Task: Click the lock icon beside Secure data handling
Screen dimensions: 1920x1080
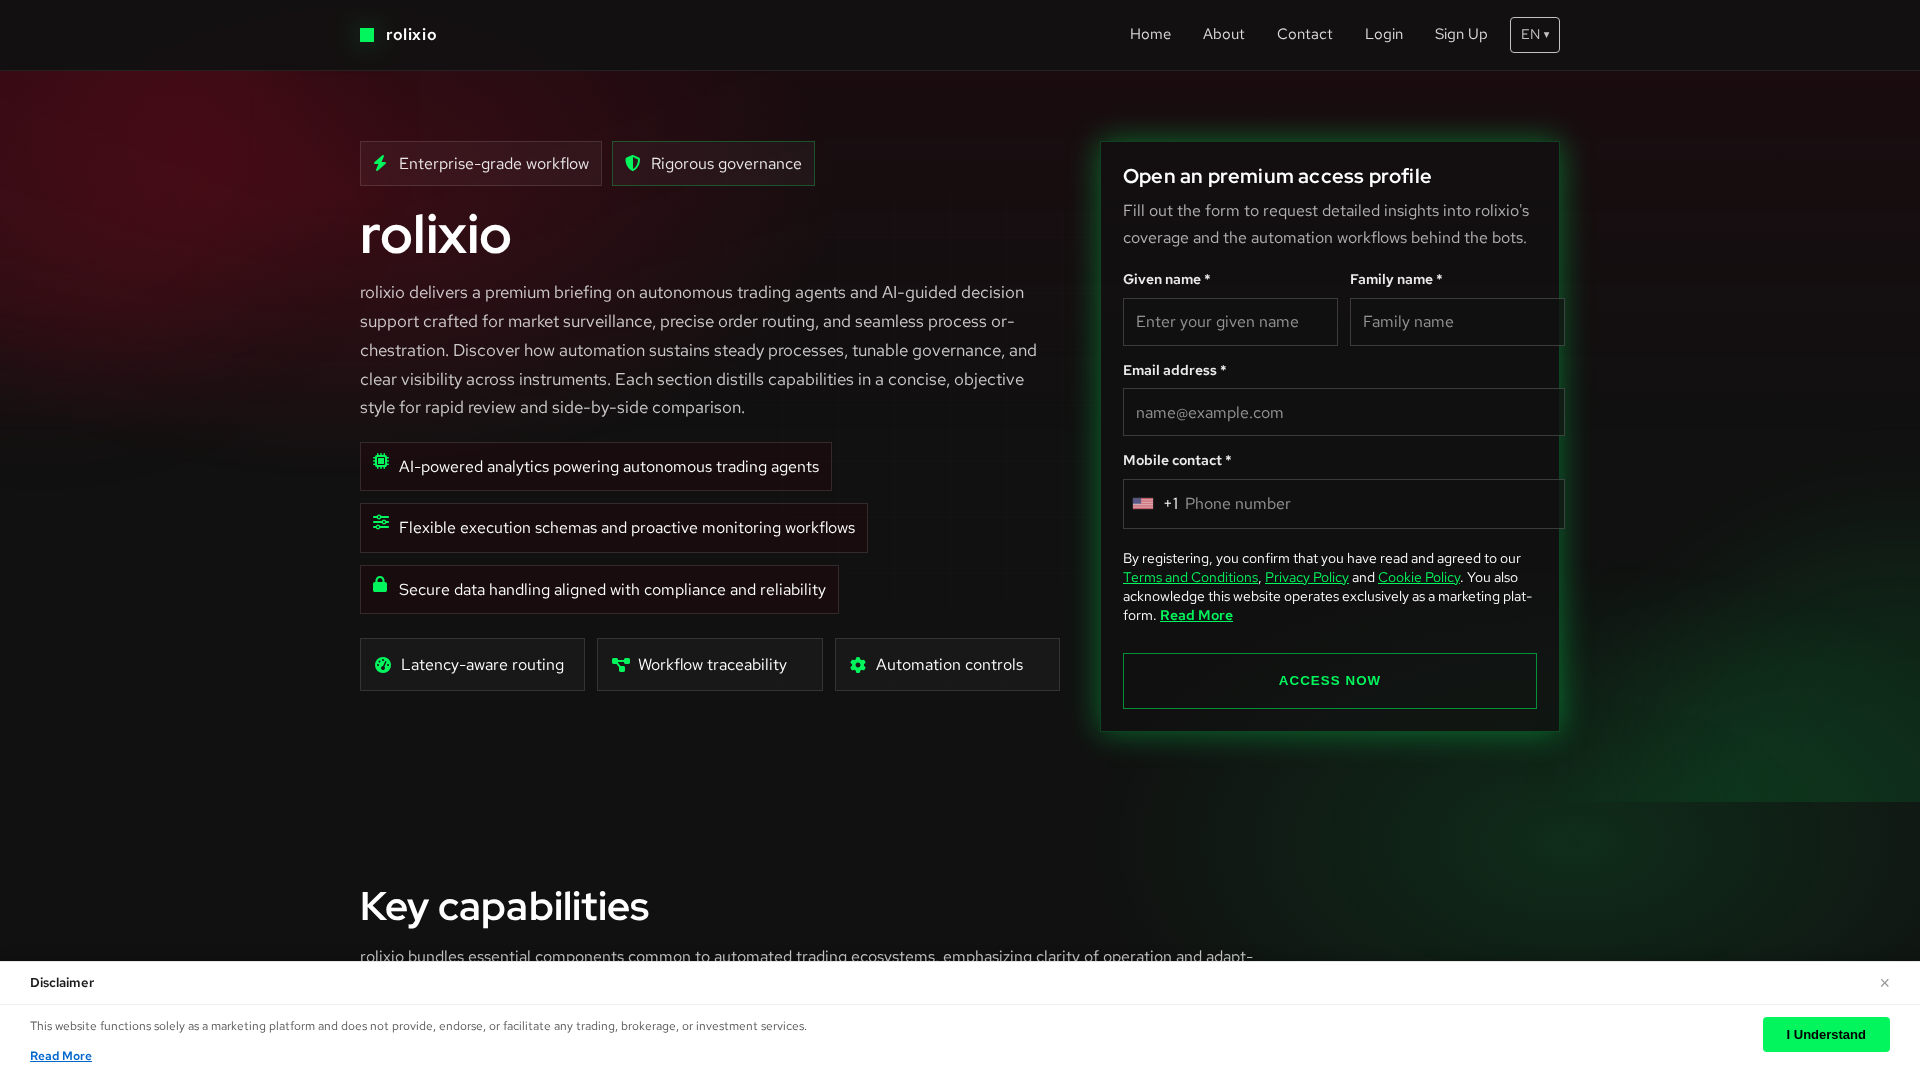Action: [380, 584]
